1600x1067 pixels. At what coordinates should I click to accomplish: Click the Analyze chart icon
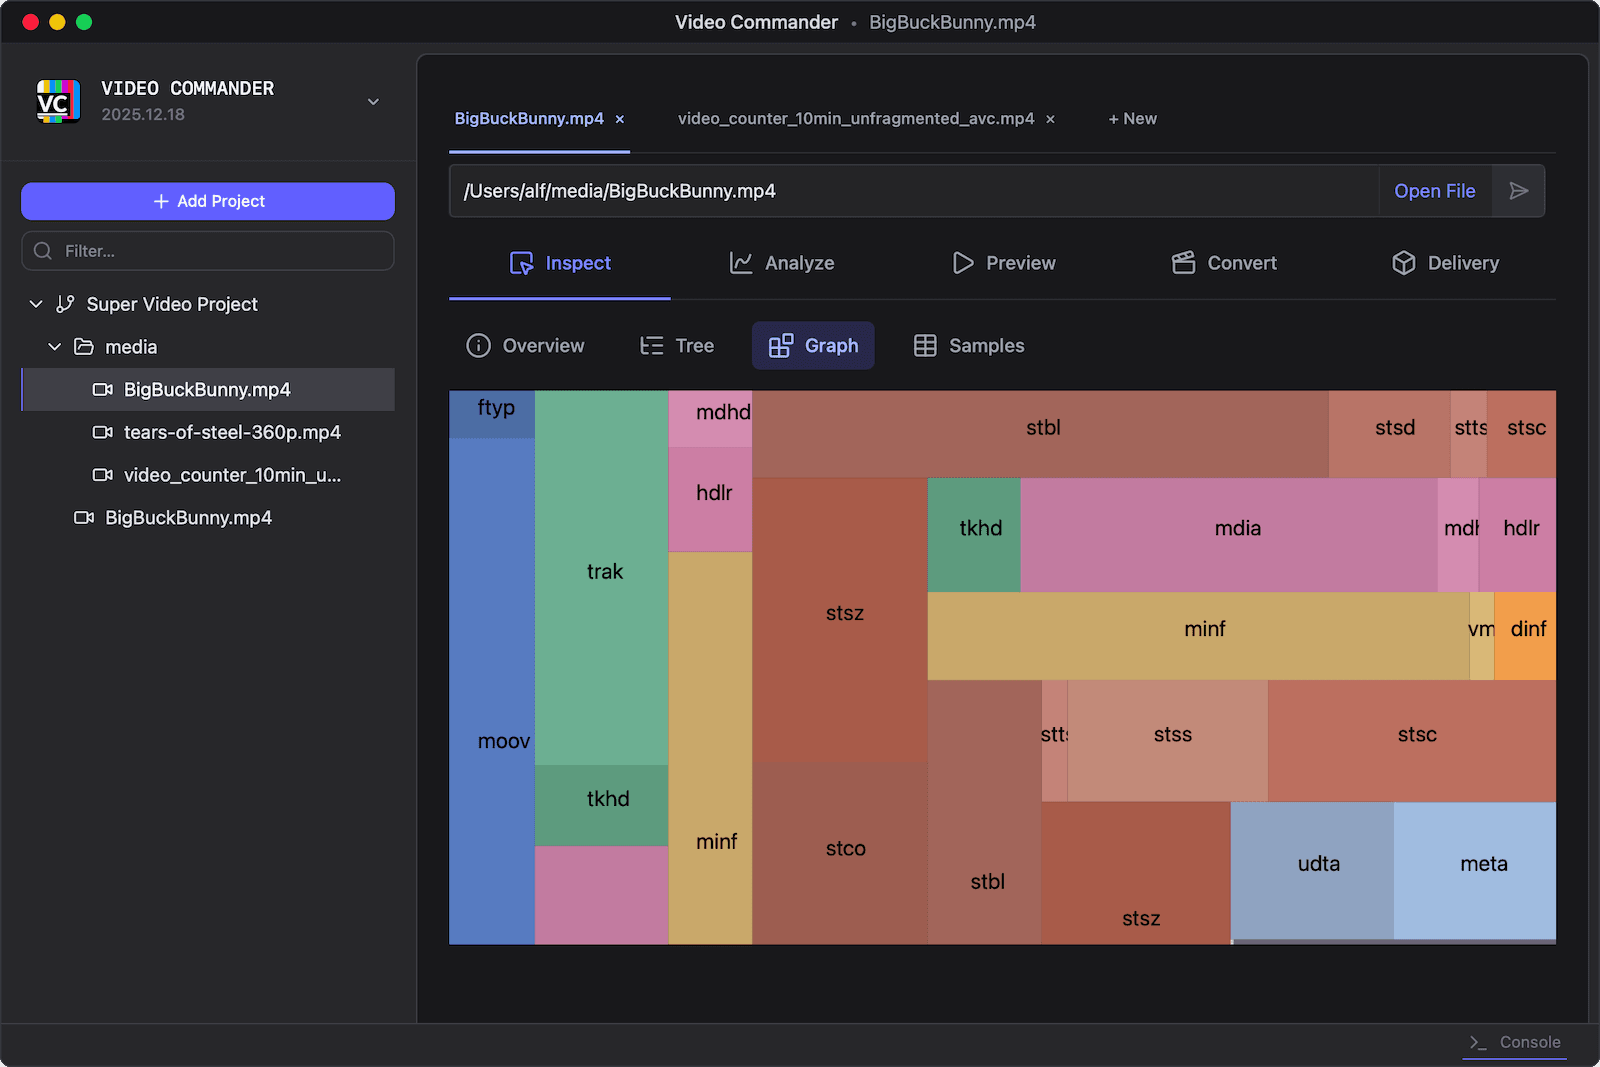[x=740, y=263]
